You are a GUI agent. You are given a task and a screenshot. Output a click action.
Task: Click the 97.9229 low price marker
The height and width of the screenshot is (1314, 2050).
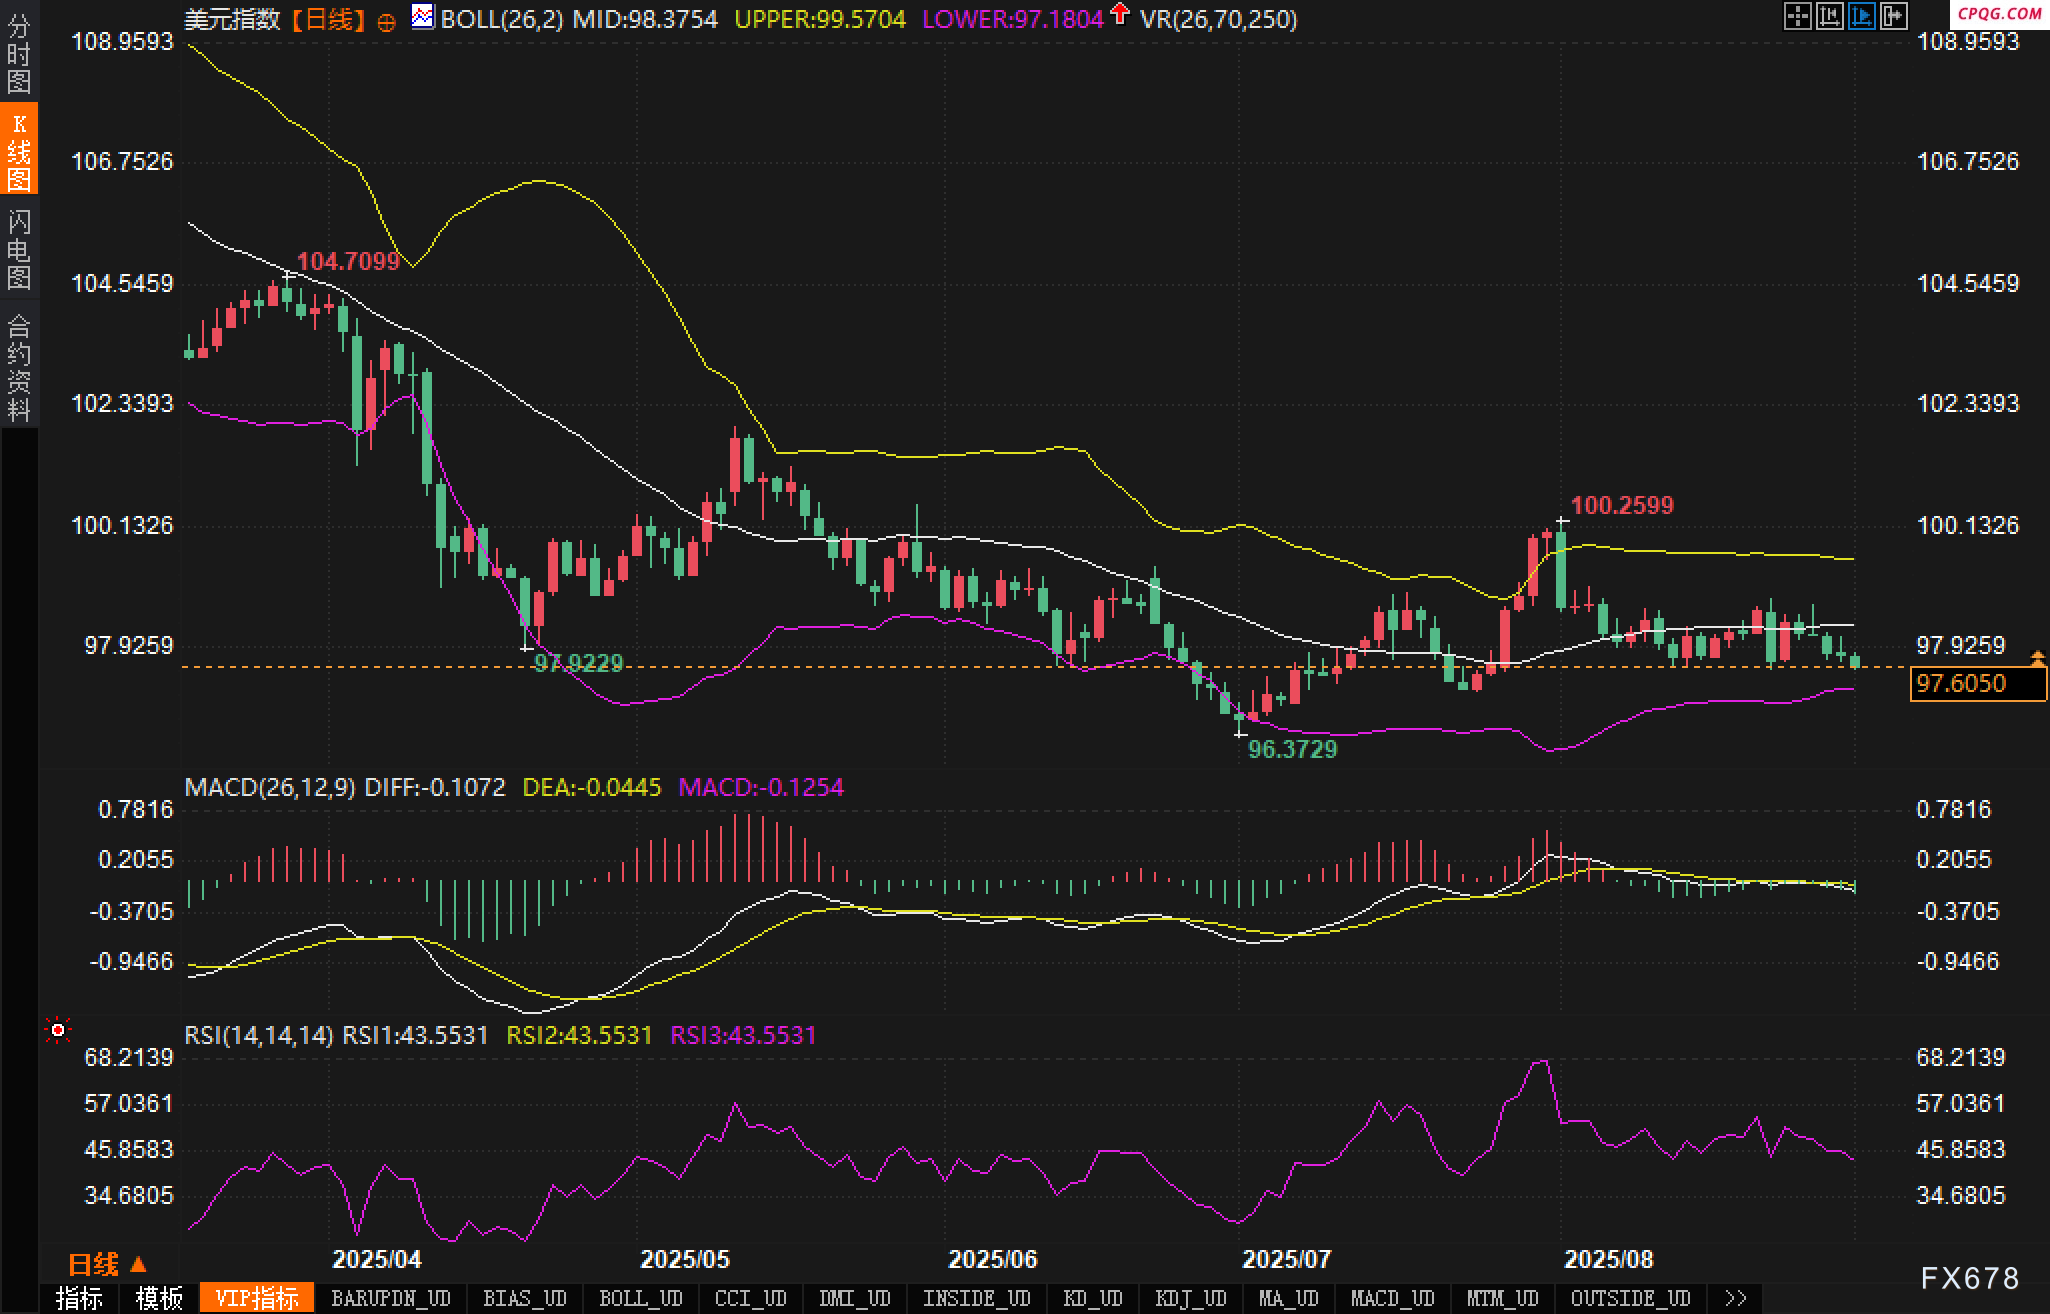coord(578,663)
